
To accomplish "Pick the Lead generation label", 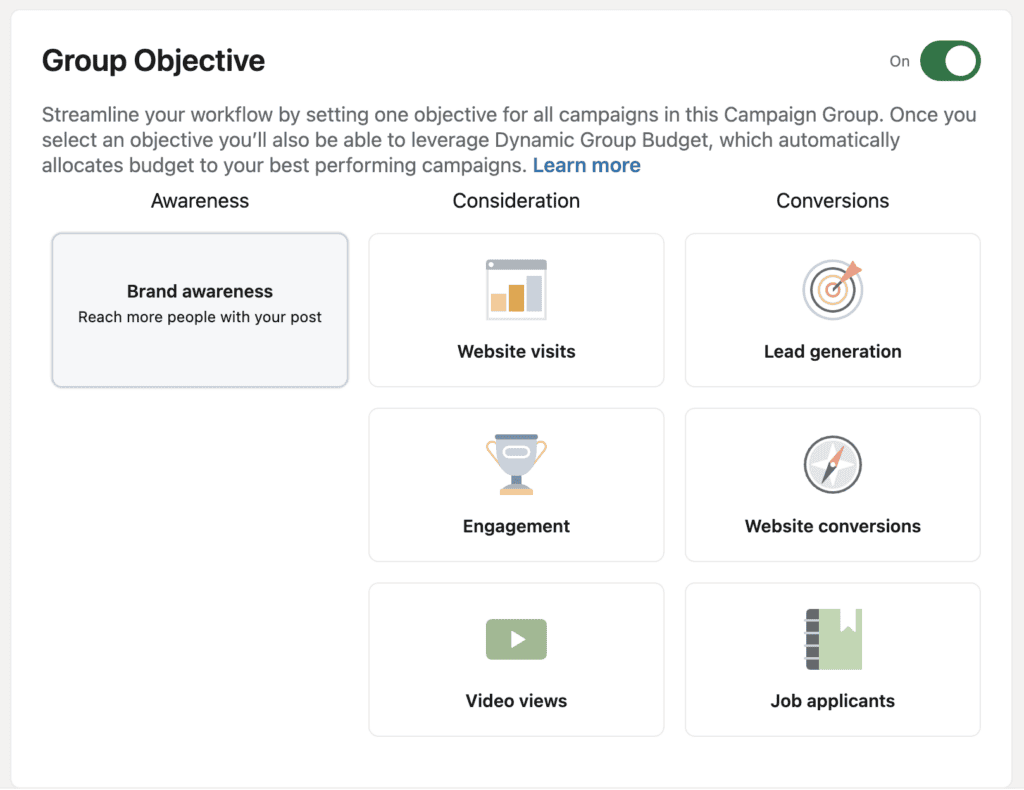I will (x=833, y=351).
